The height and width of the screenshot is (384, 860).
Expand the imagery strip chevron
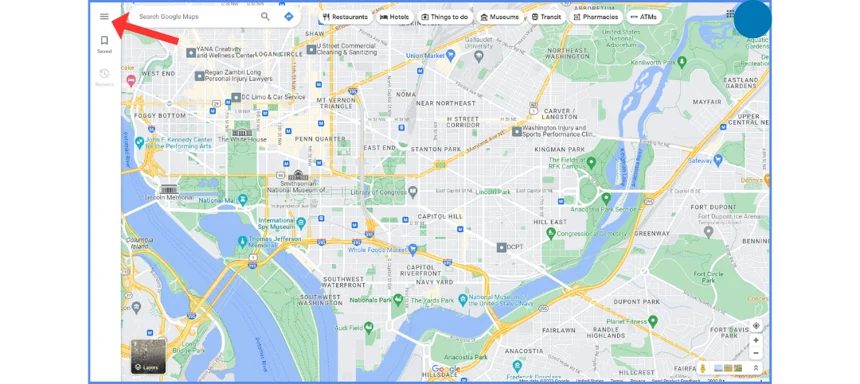point(756,368)
